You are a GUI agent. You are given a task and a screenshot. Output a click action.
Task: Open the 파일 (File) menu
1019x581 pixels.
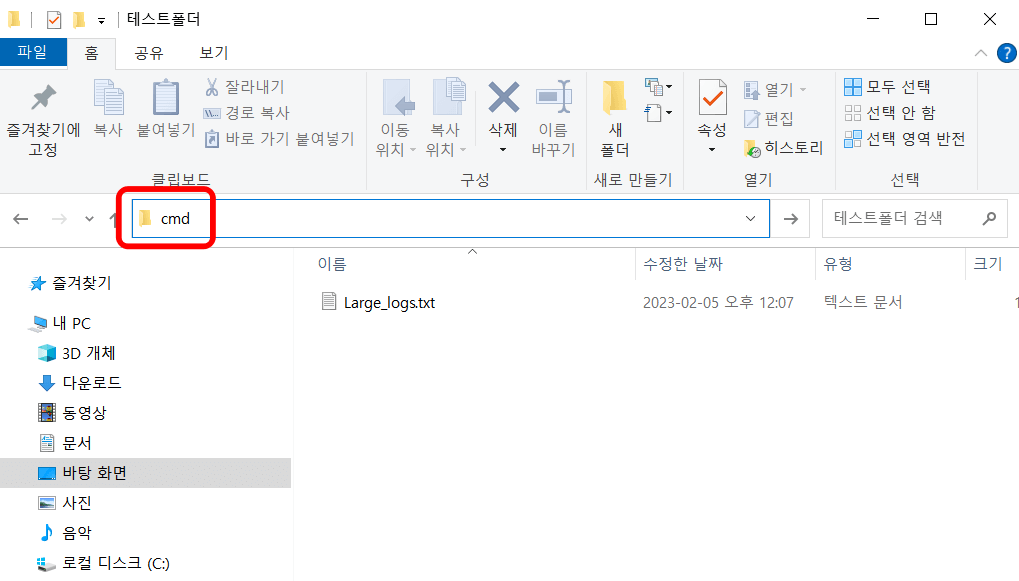[x=33, y=53]
